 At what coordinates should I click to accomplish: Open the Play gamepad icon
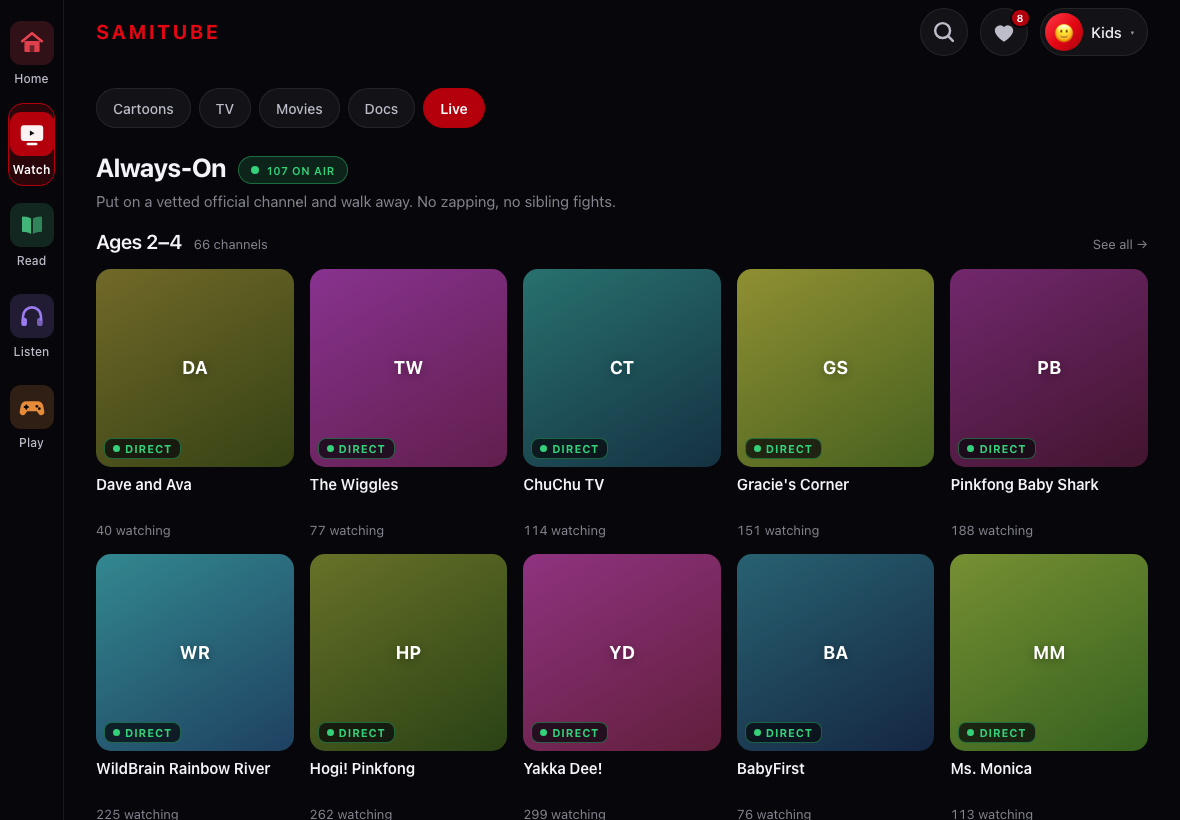point(31,407)
